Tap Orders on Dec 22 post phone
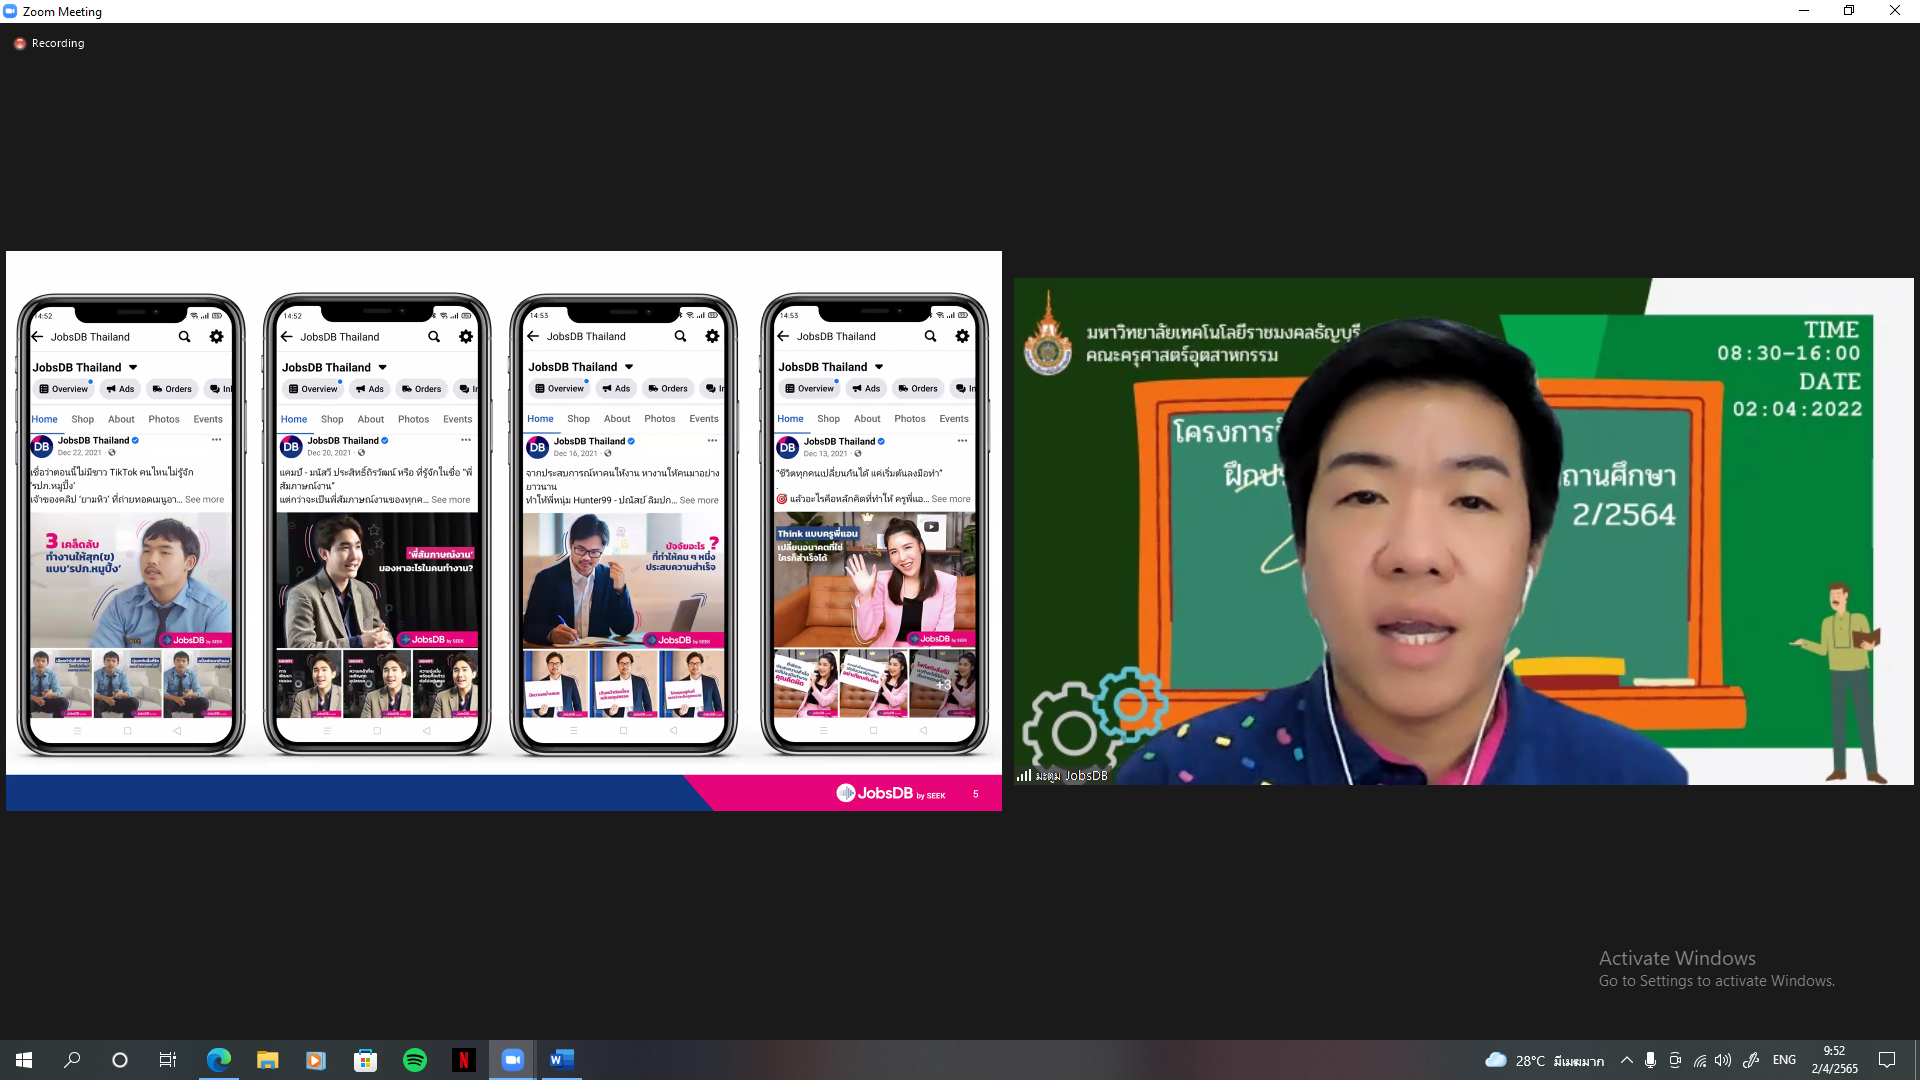 pos(172,389)
